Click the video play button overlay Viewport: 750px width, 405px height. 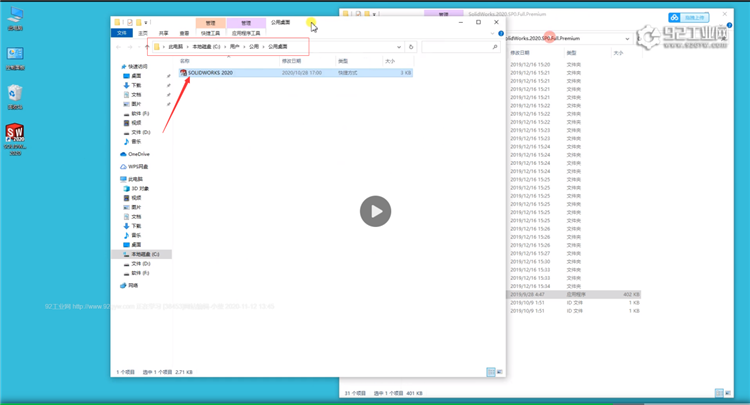pyautogui.click(x=375, y=211)
